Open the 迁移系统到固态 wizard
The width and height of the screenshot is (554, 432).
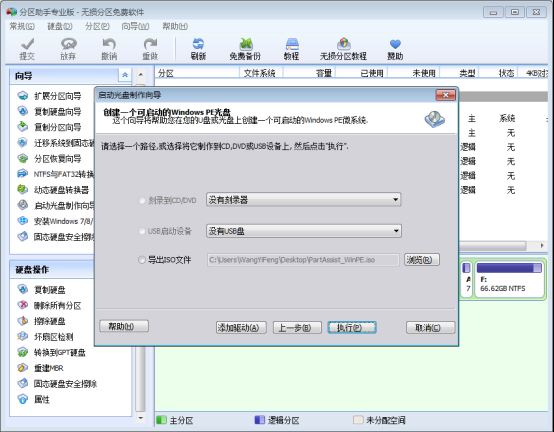coord(56,143)
